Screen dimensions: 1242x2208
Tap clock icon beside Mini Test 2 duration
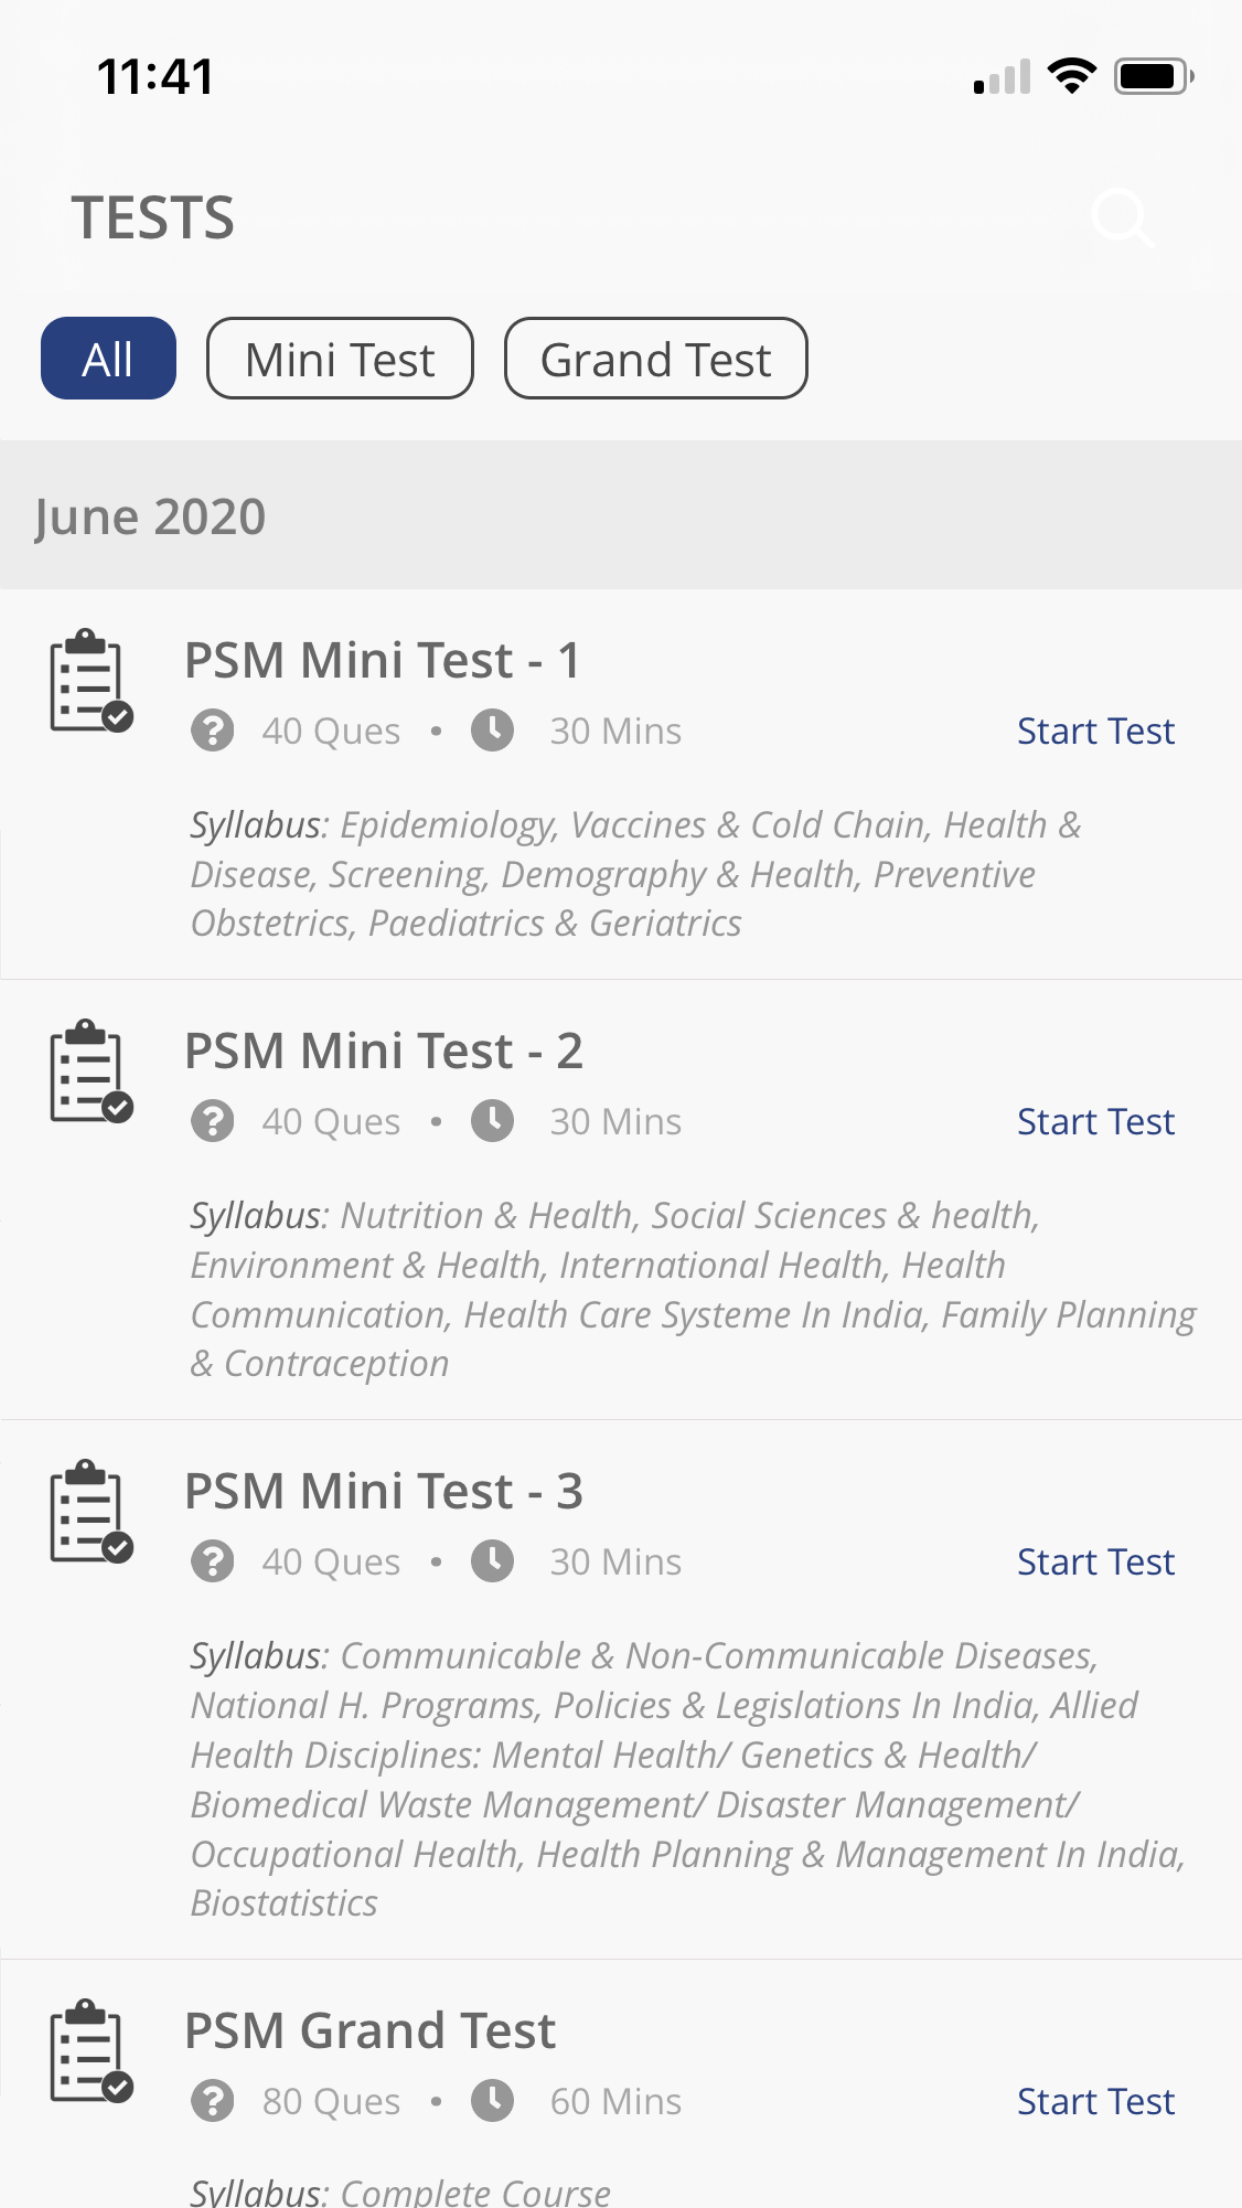492,1121
